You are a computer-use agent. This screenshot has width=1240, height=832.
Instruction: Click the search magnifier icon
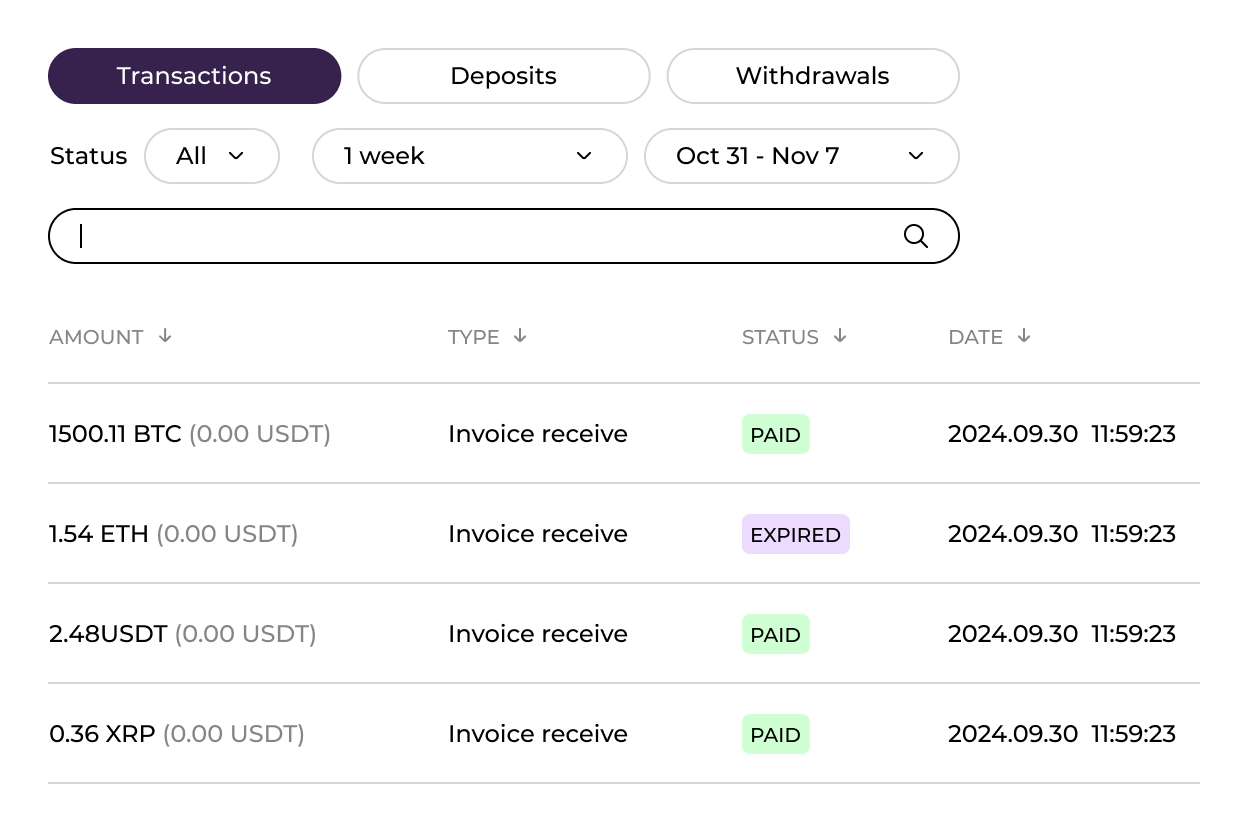(x=915, y=236)
